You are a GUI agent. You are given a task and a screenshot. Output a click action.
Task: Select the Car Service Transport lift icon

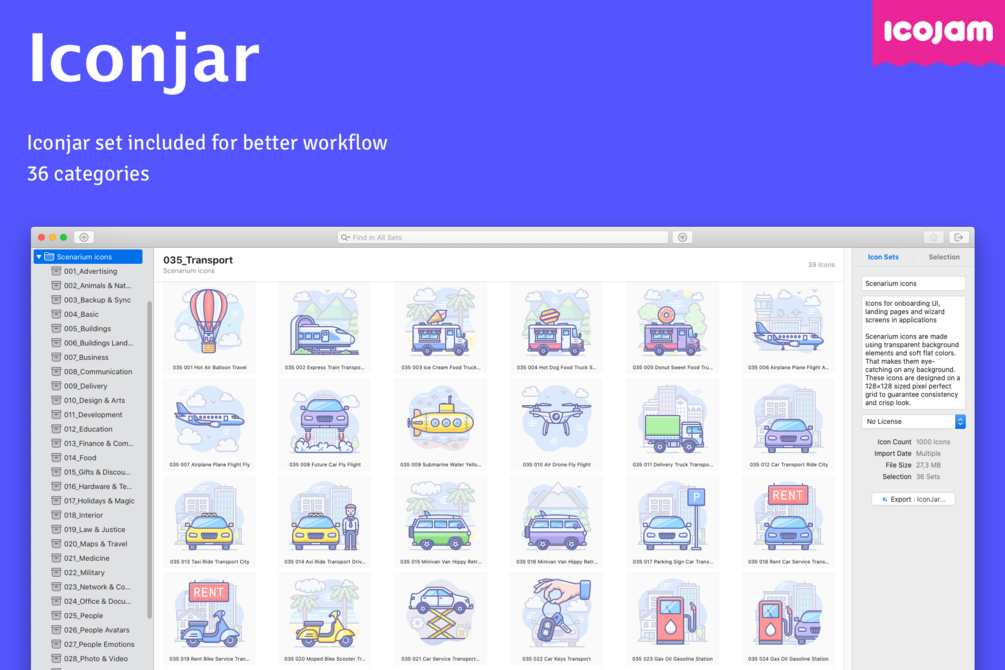(x=441, y=619)
